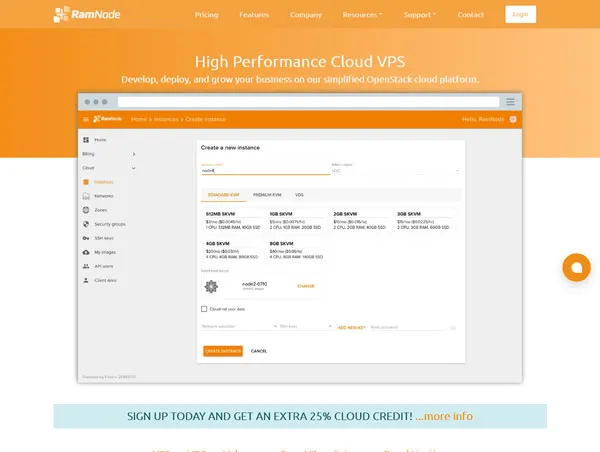The width and height of the screenshot is (600, 452).
Task: Open Networks from the sidebar
Action: 104,196
